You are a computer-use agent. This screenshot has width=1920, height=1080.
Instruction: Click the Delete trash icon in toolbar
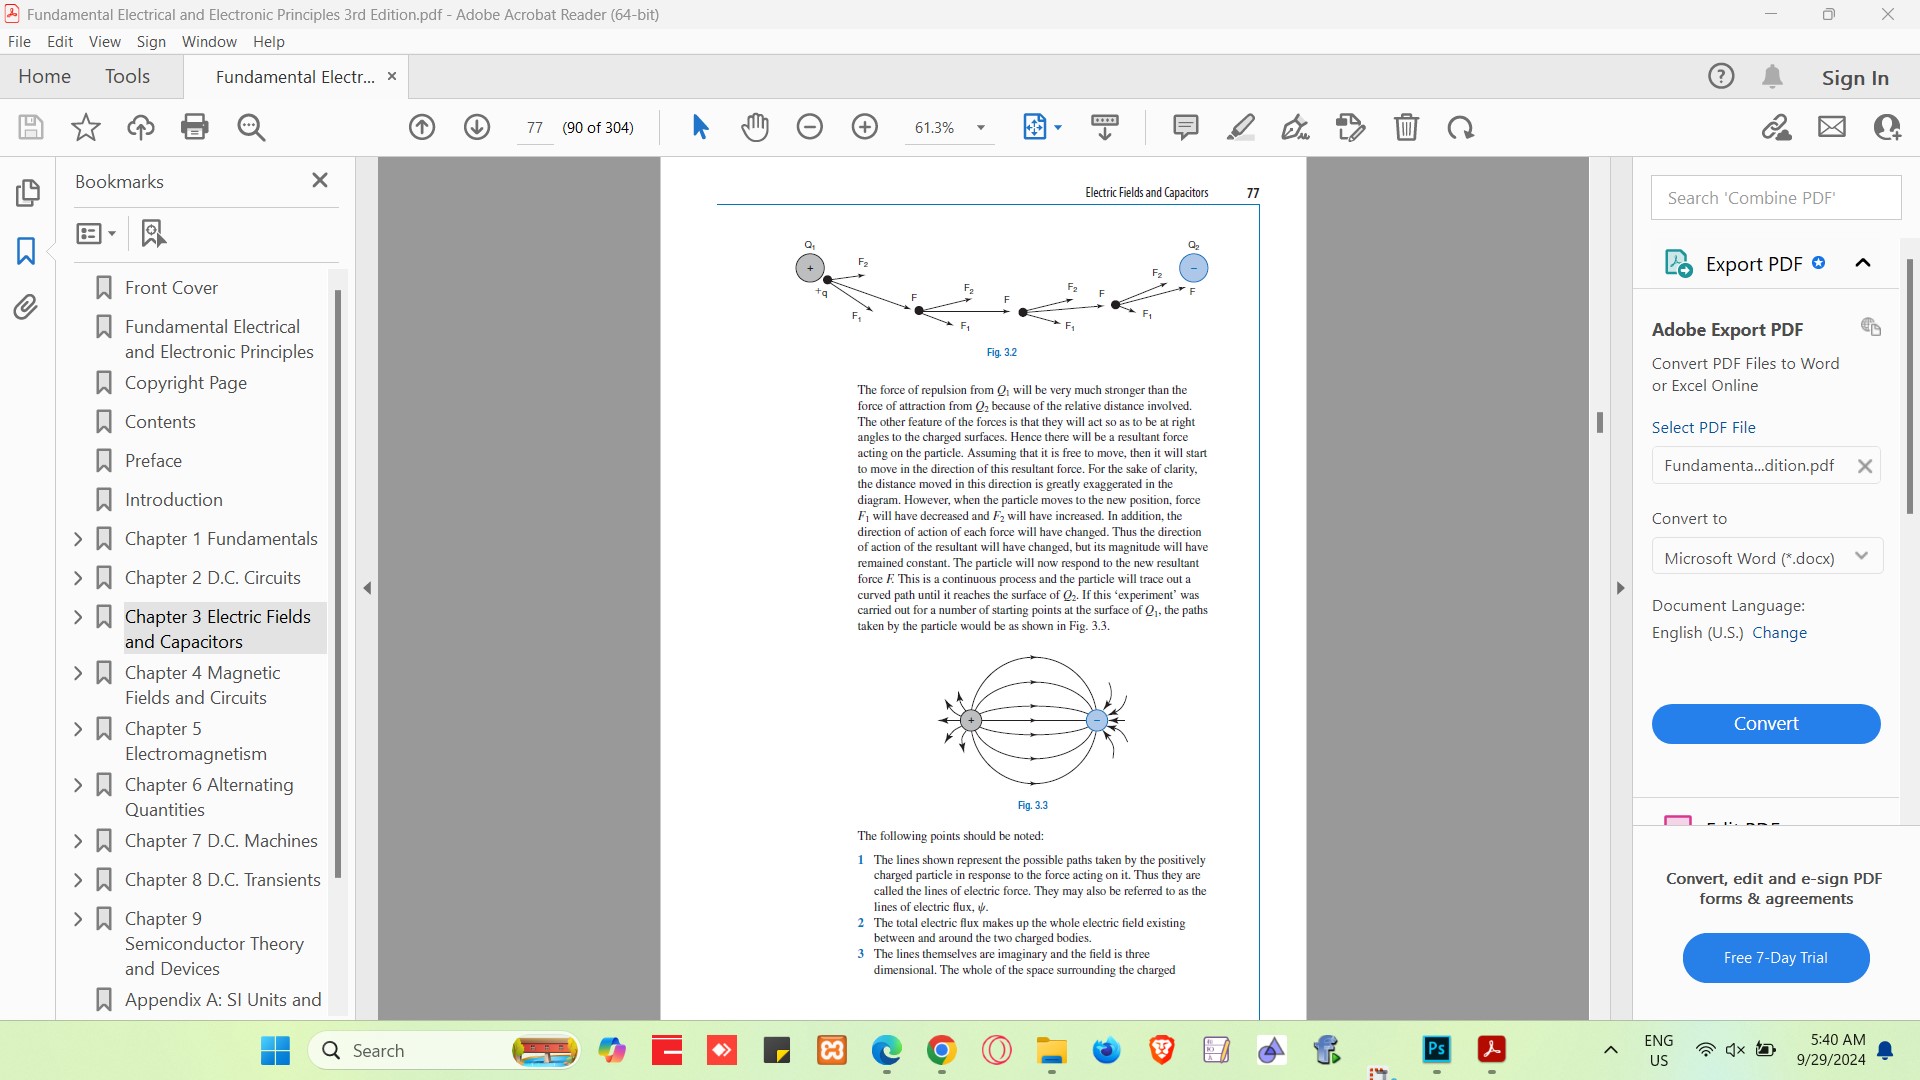pos(1406,127)
